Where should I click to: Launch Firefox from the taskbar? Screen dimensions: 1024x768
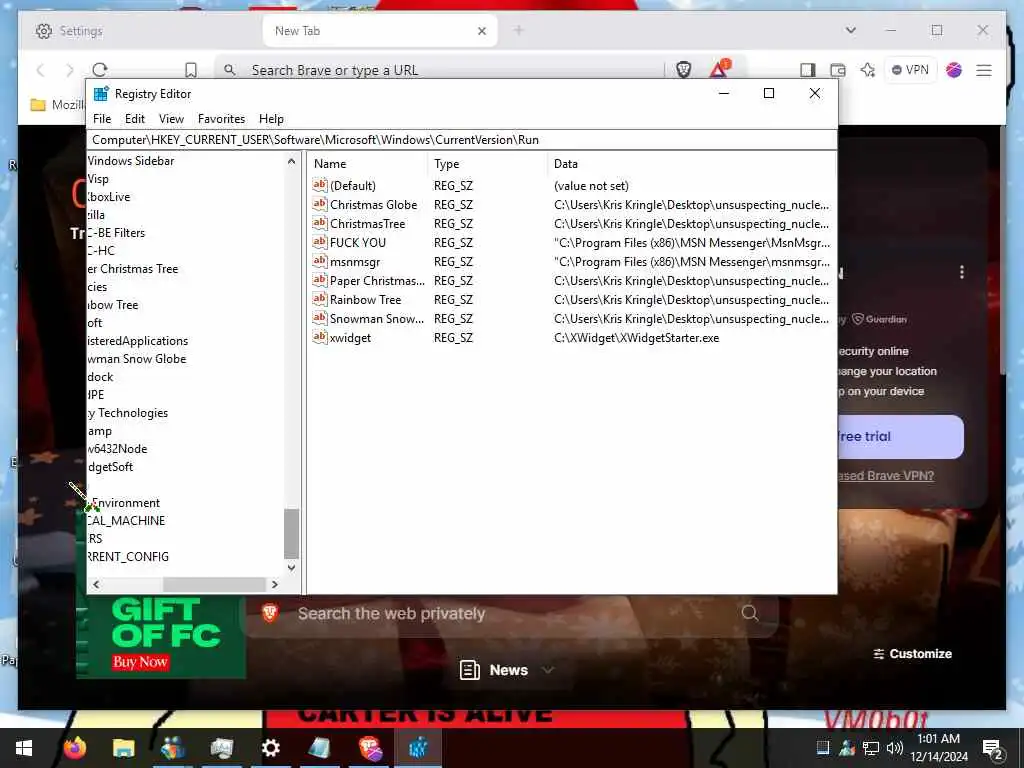click(x=75, y=748)
